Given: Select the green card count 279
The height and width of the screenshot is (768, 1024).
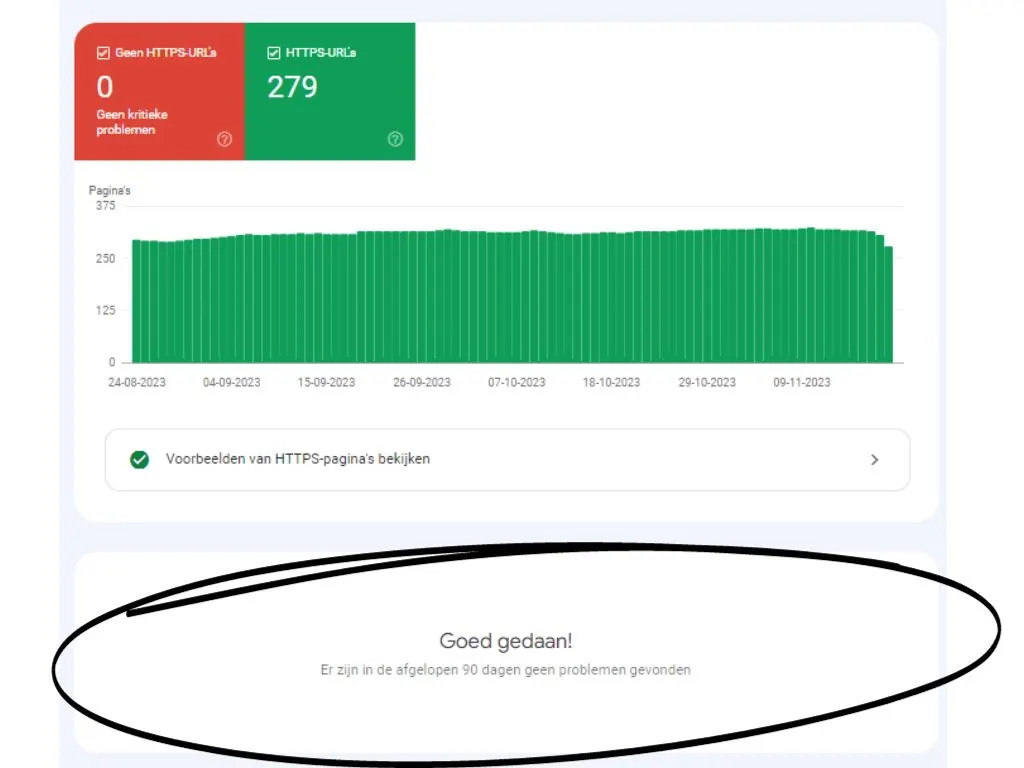Looking at the screenshot, I should [x=293, y=87].
